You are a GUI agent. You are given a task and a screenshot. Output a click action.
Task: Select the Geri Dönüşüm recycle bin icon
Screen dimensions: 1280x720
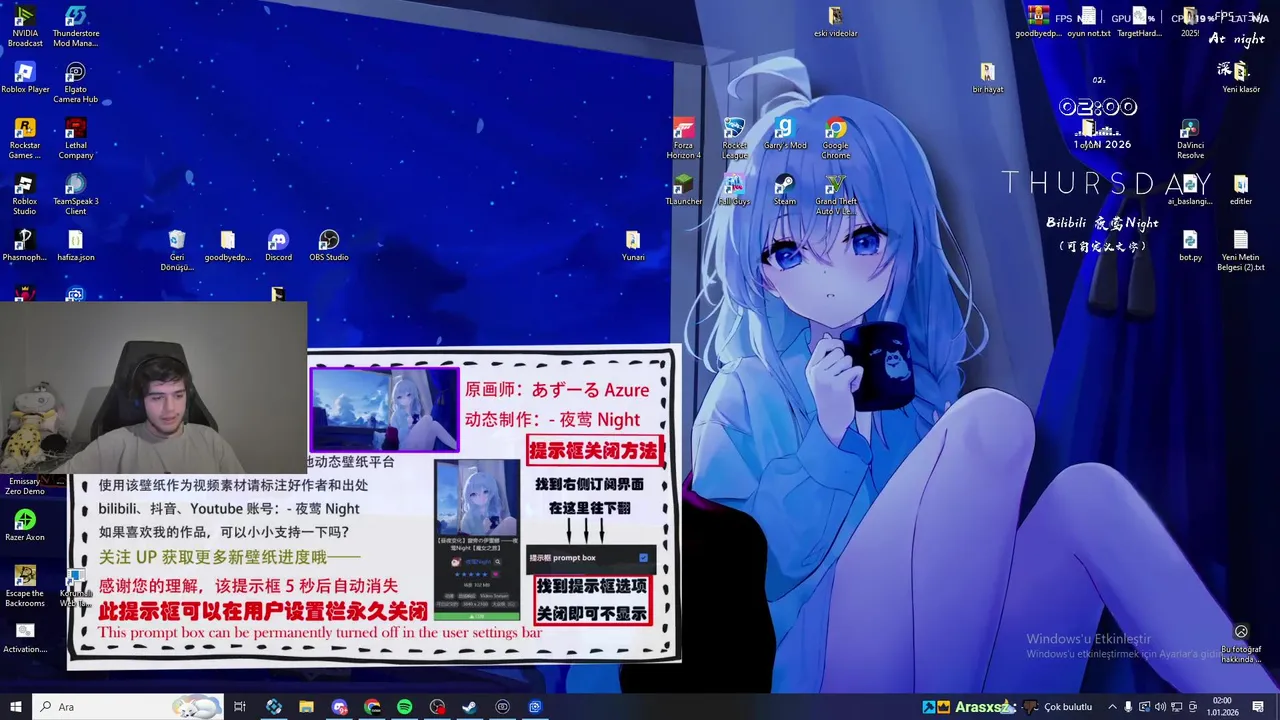[177, 250]
